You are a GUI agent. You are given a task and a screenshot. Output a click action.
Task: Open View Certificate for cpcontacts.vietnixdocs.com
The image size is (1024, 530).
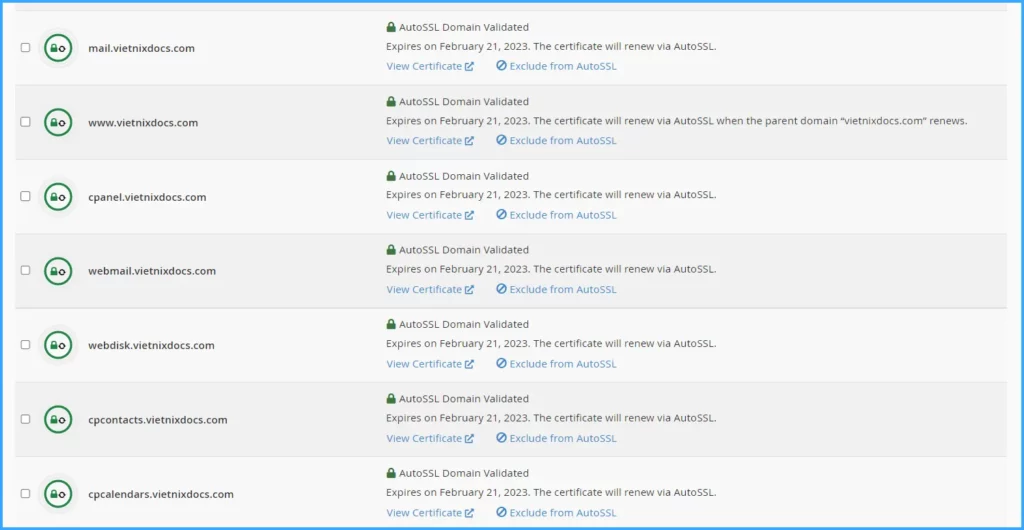pyautogui.click(x=429, y=438)
